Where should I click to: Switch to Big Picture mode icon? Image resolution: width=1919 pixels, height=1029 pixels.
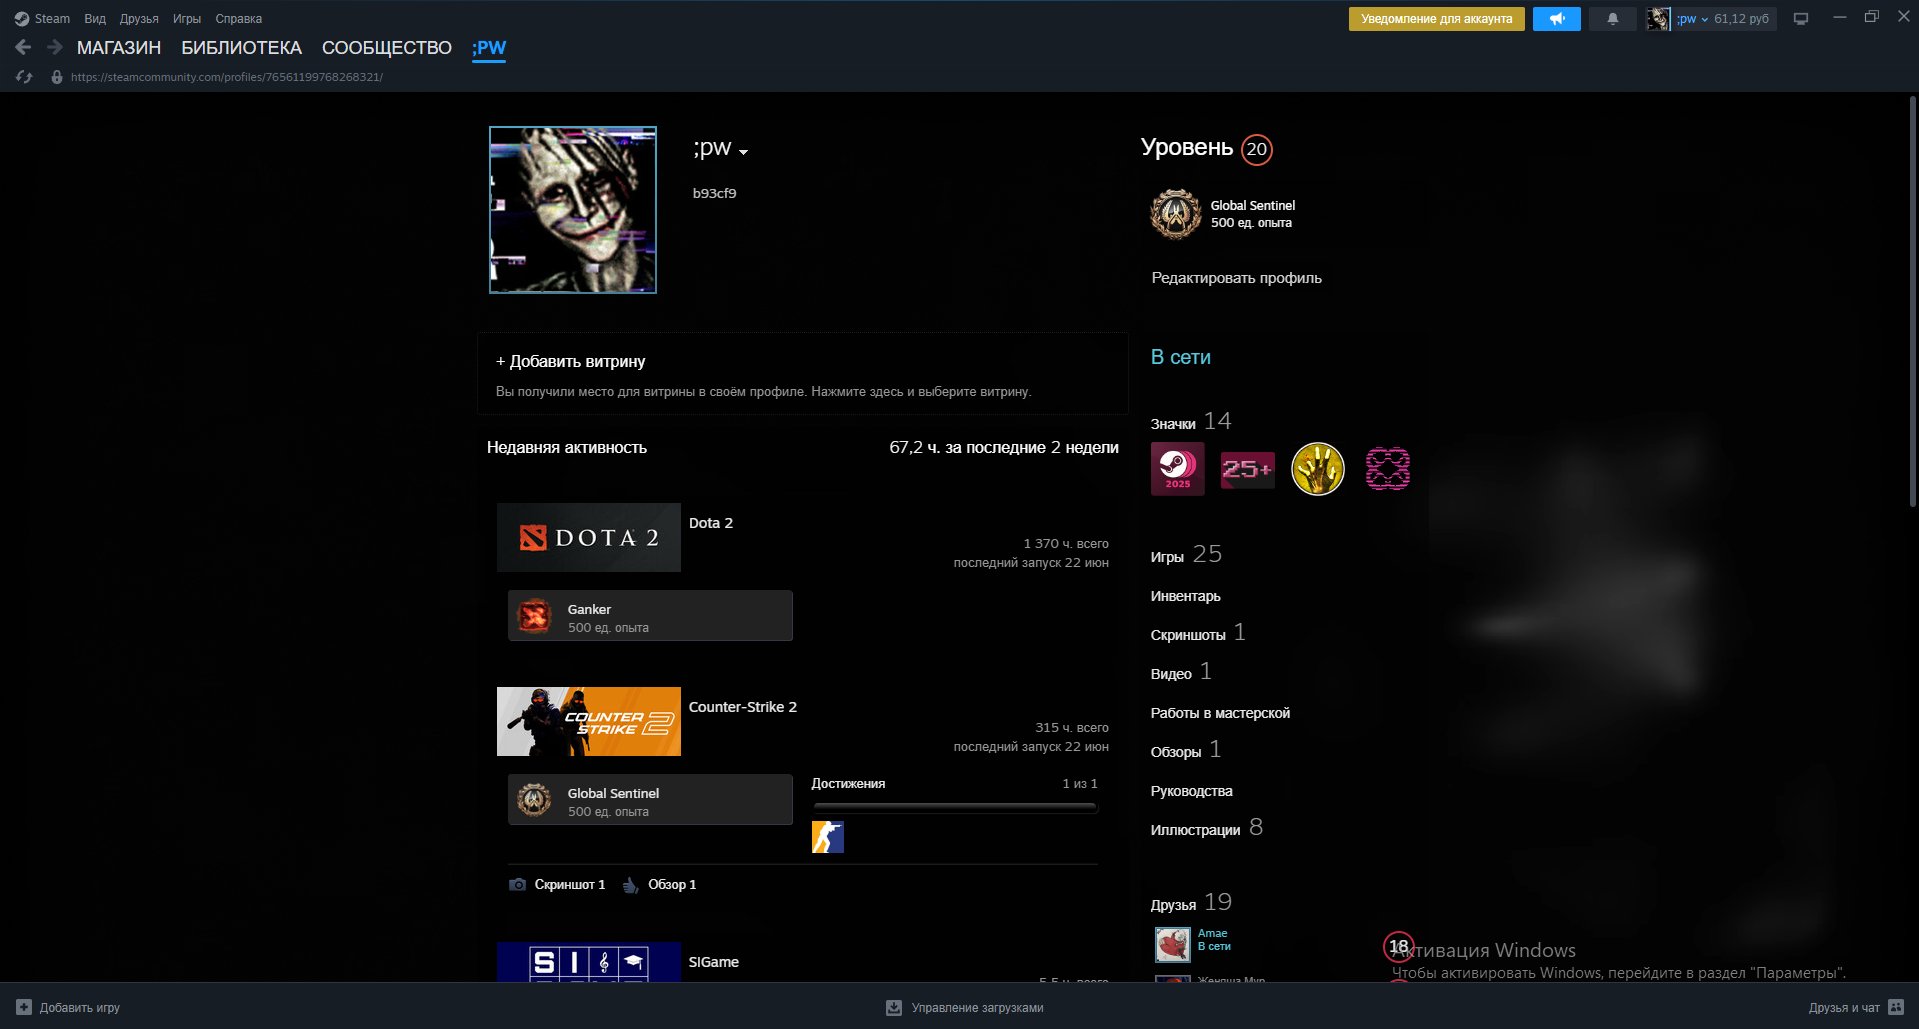coord(1801,19)
